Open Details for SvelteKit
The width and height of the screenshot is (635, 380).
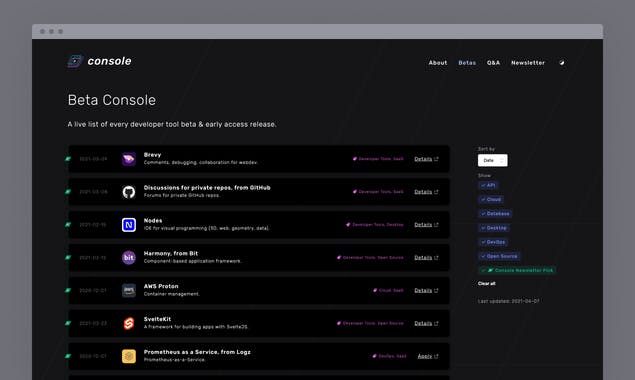423,323
